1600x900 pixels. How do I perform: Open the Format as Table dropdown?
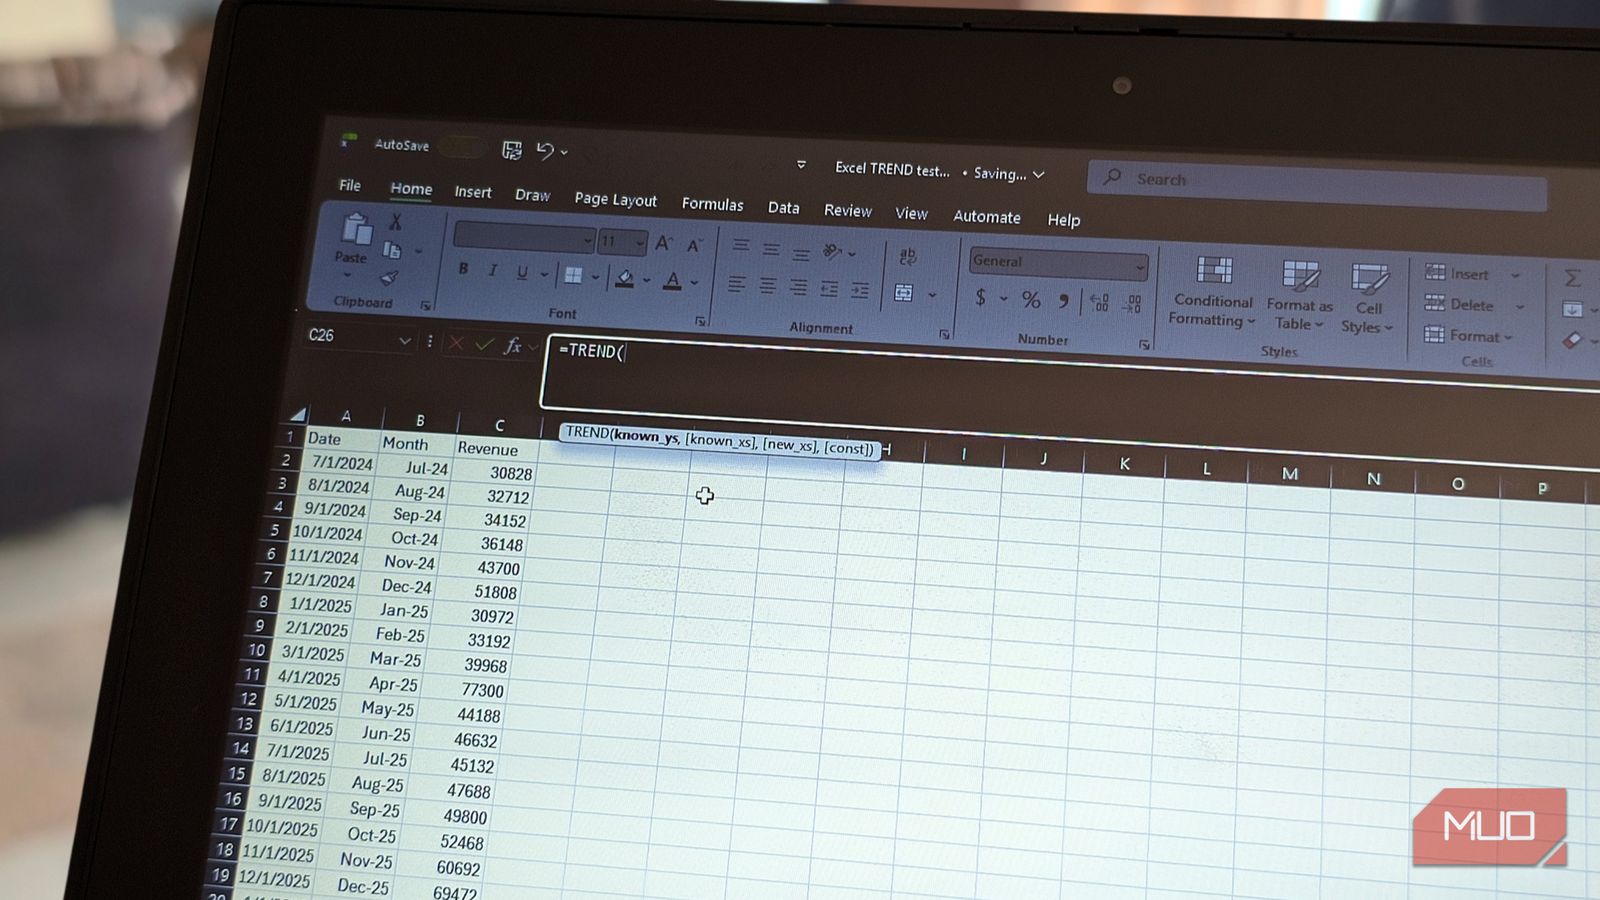pos(1300,296)
